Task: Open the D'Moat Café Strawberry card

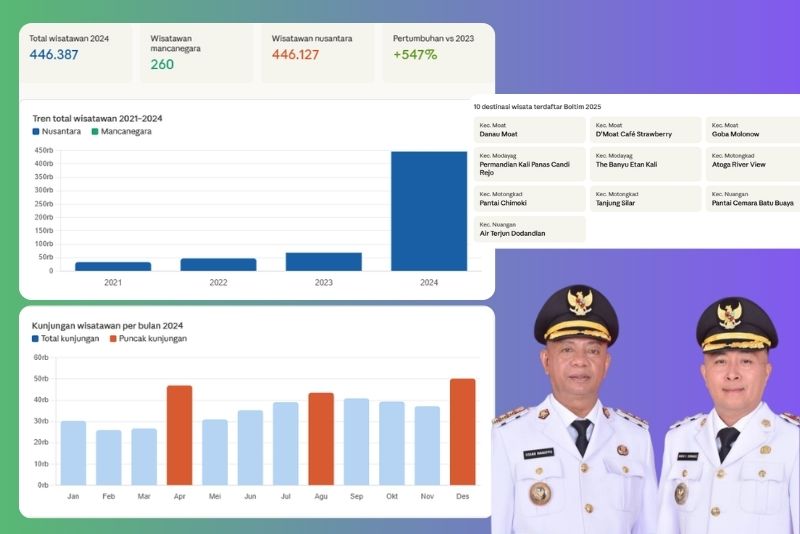Action: 645,130
